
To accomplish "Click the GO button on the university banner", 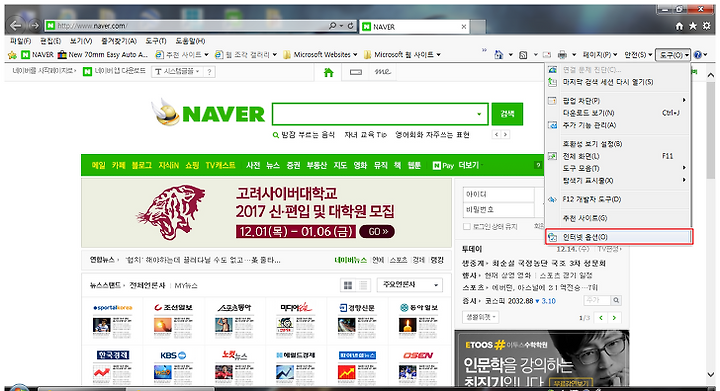I will click(x=377, y=231).
